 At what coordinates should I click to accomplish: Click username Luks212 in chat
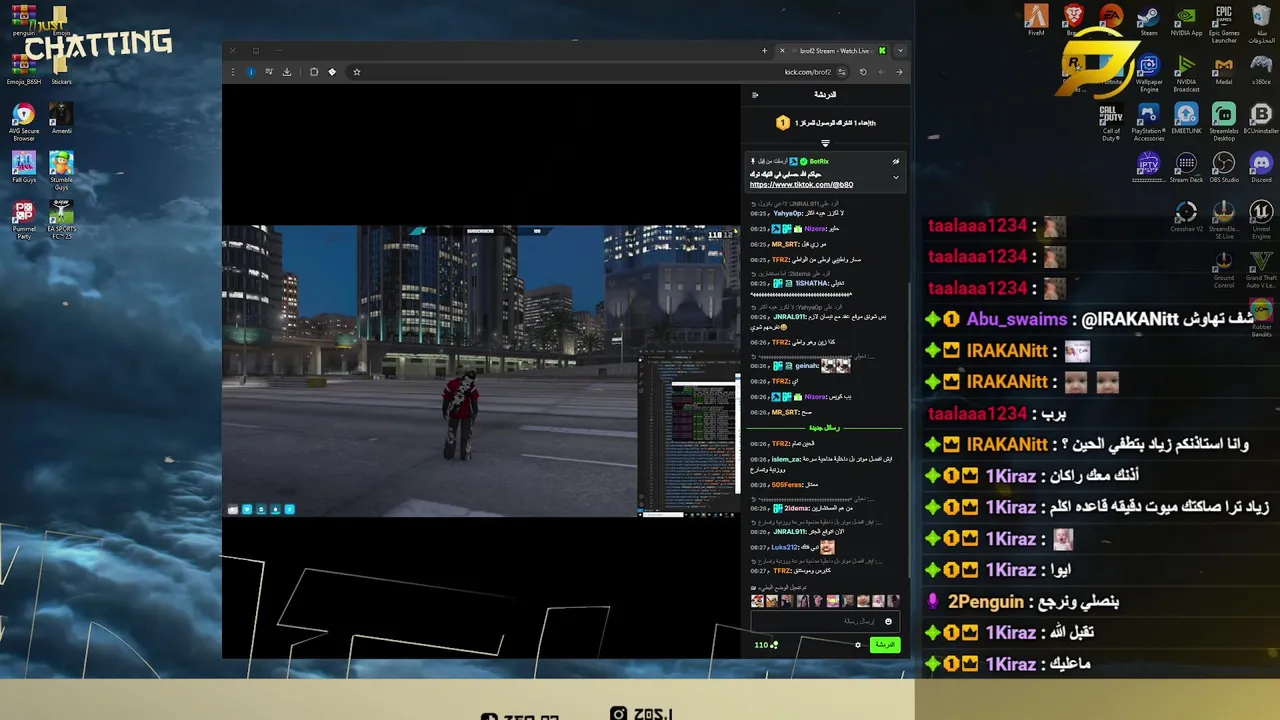(785, 548)
